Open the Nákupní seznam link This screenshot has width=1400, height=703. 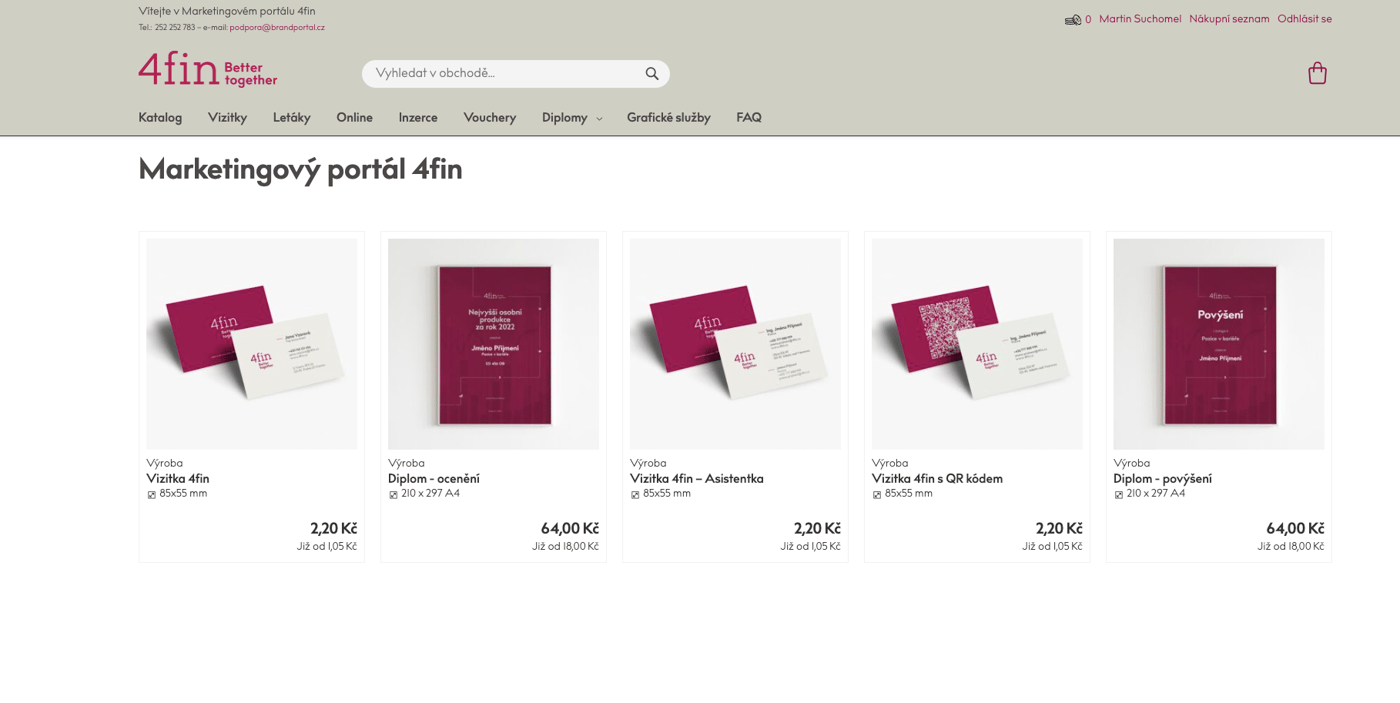tap(1229, 19)
